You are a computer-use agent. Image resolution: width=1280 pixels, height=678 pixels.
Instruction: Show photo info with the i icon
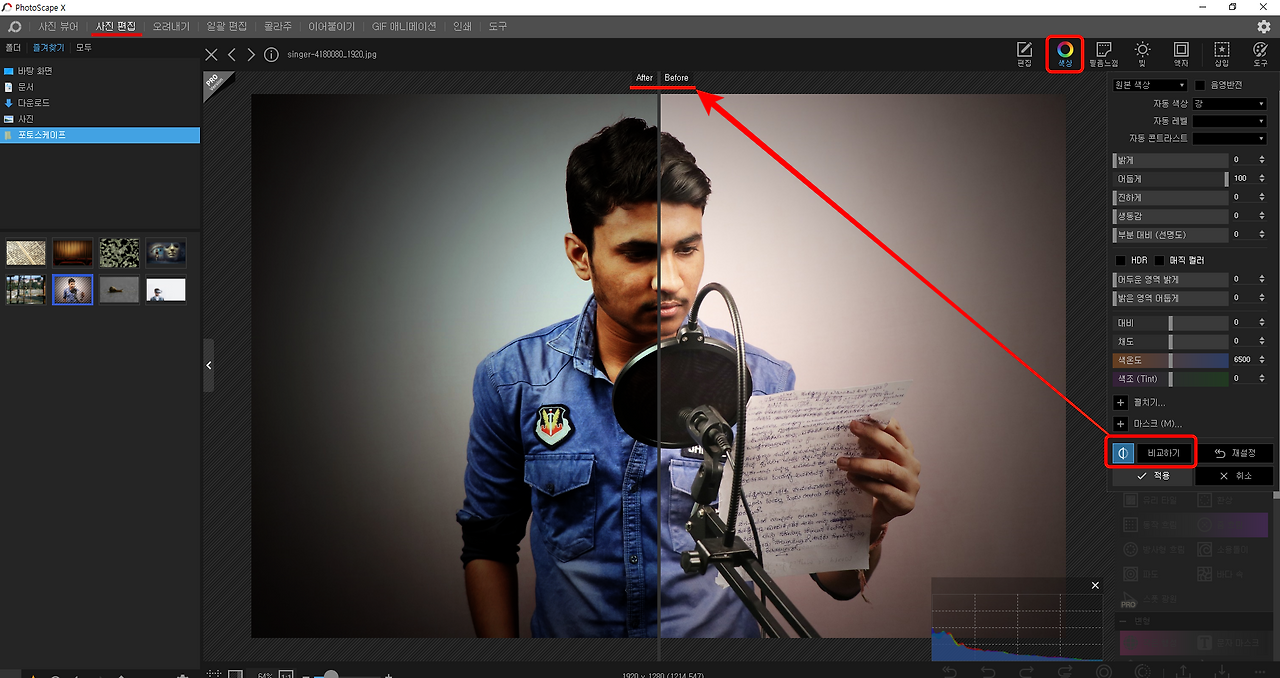tap(271, 54)
